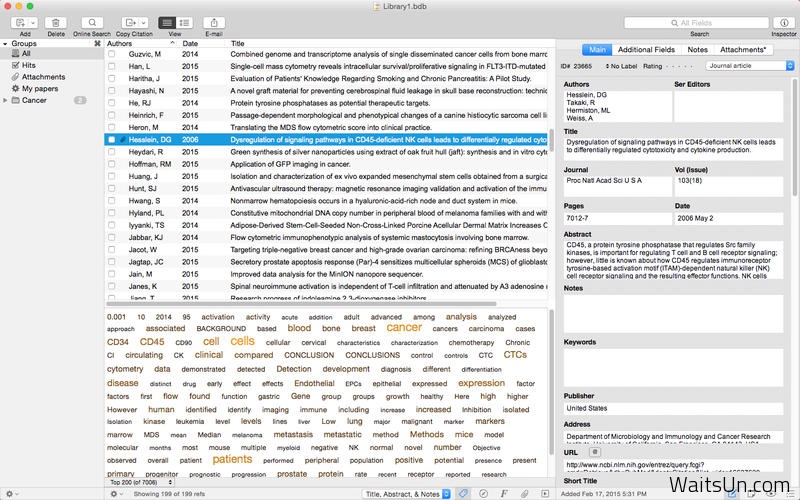Check the box for Hoffman, RM reference

(x=111, y=164)
